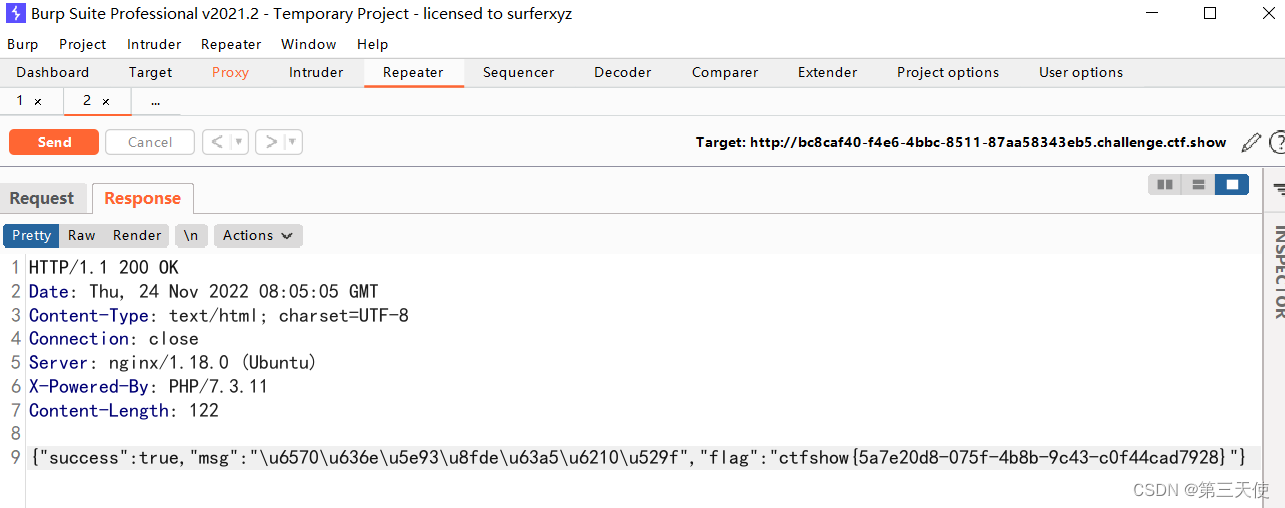The image size is (1285, 508).
Task: Open the User options tab
Action: click(x=1081, y=72)
